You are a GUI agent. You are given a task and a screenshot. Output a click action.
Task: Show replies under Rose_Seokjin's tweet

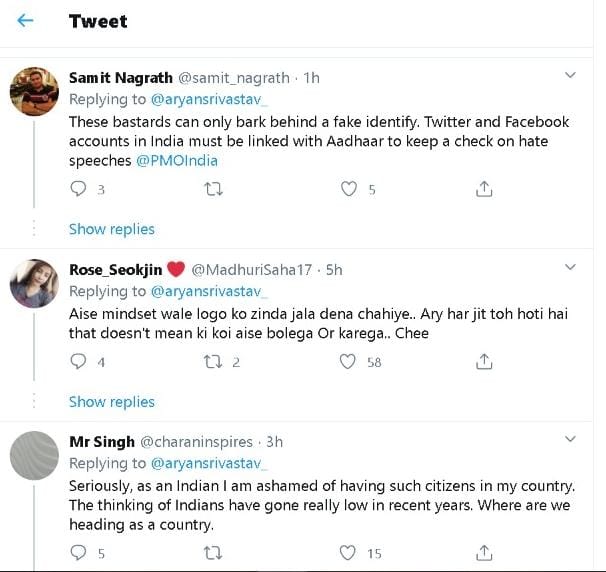click(x=111, y=401)
